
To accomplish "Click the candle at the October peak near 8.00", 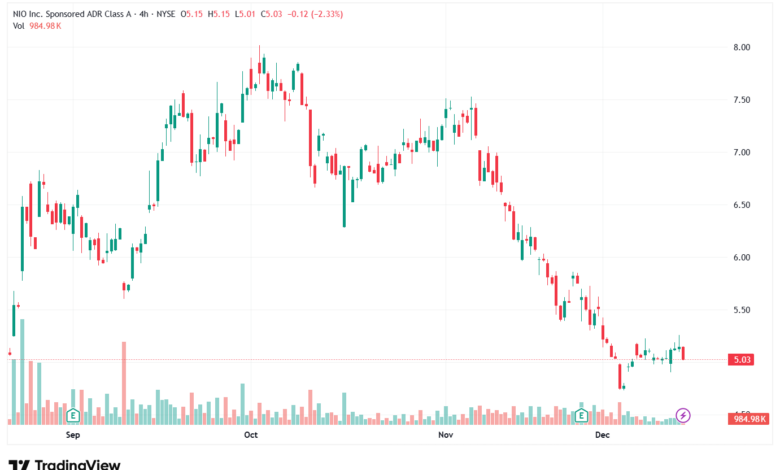I will 259,62.
